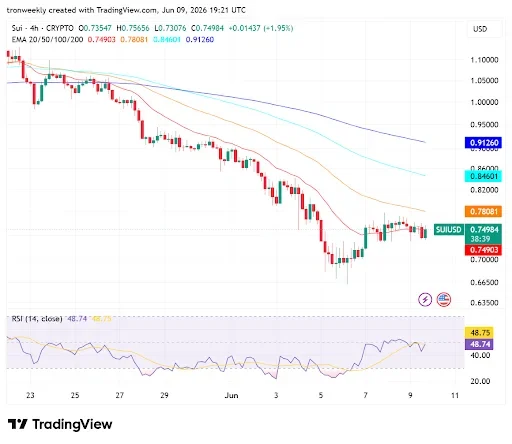Click the EMA 200 value tag 0.91260
512x444 pixels.
click(483, 143)
